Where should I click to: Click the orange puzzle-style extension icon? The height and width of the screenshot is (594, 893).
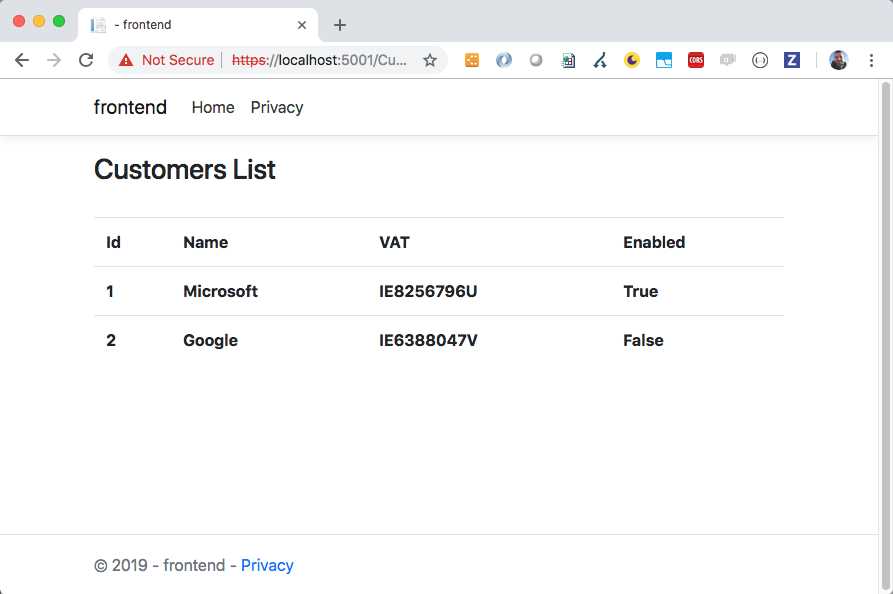471,60
